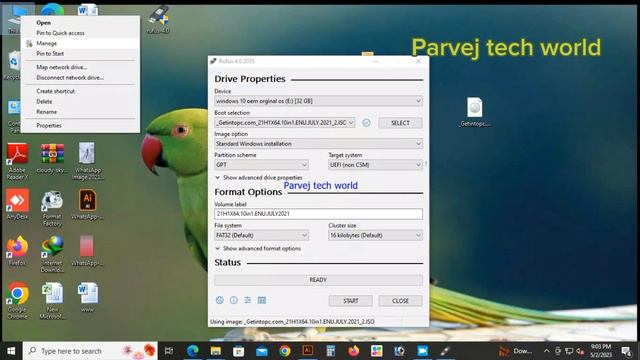Switch to Rufus taskbar icon
This screenshot has height=360, width=640.
click(445, 351)
